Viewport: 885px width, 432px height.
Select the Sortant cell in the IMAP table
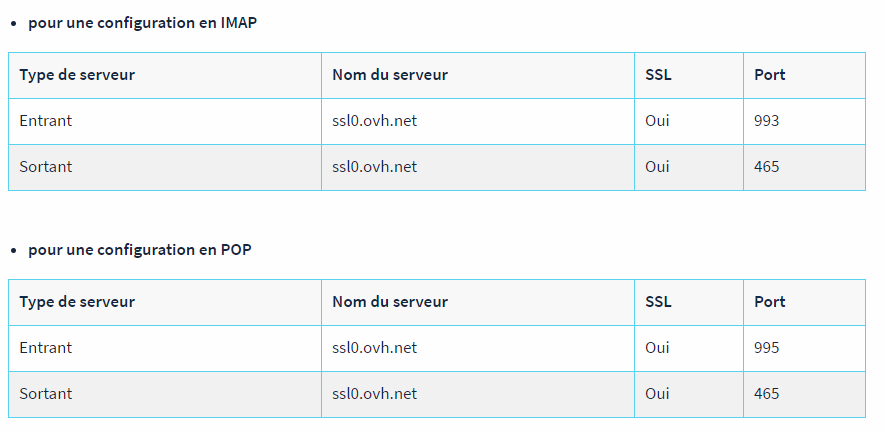[x=46, y=167]
